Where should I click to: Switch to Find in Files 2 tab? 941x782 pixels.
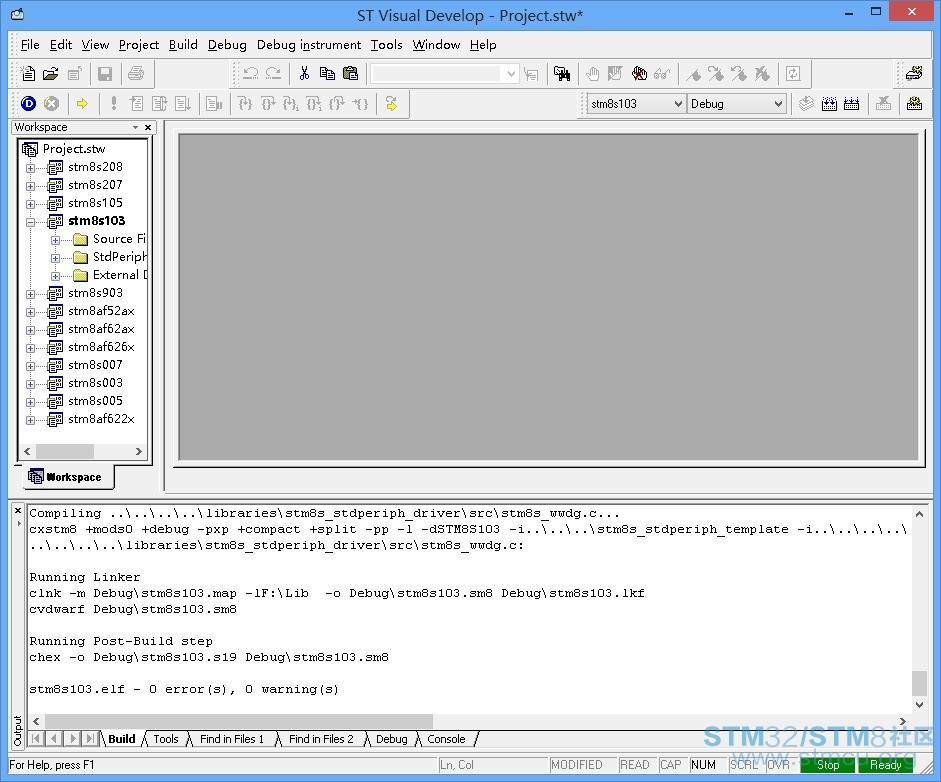pyautogui.click(x=321, y=739)
